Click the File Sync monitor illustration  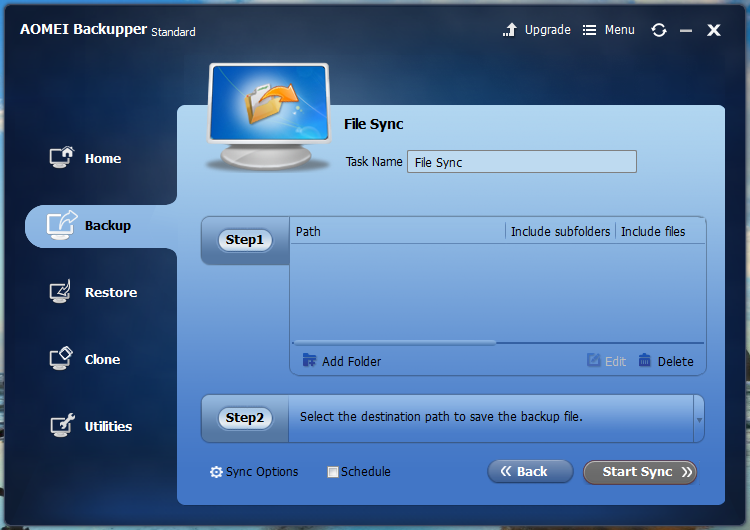pos(269,117)
